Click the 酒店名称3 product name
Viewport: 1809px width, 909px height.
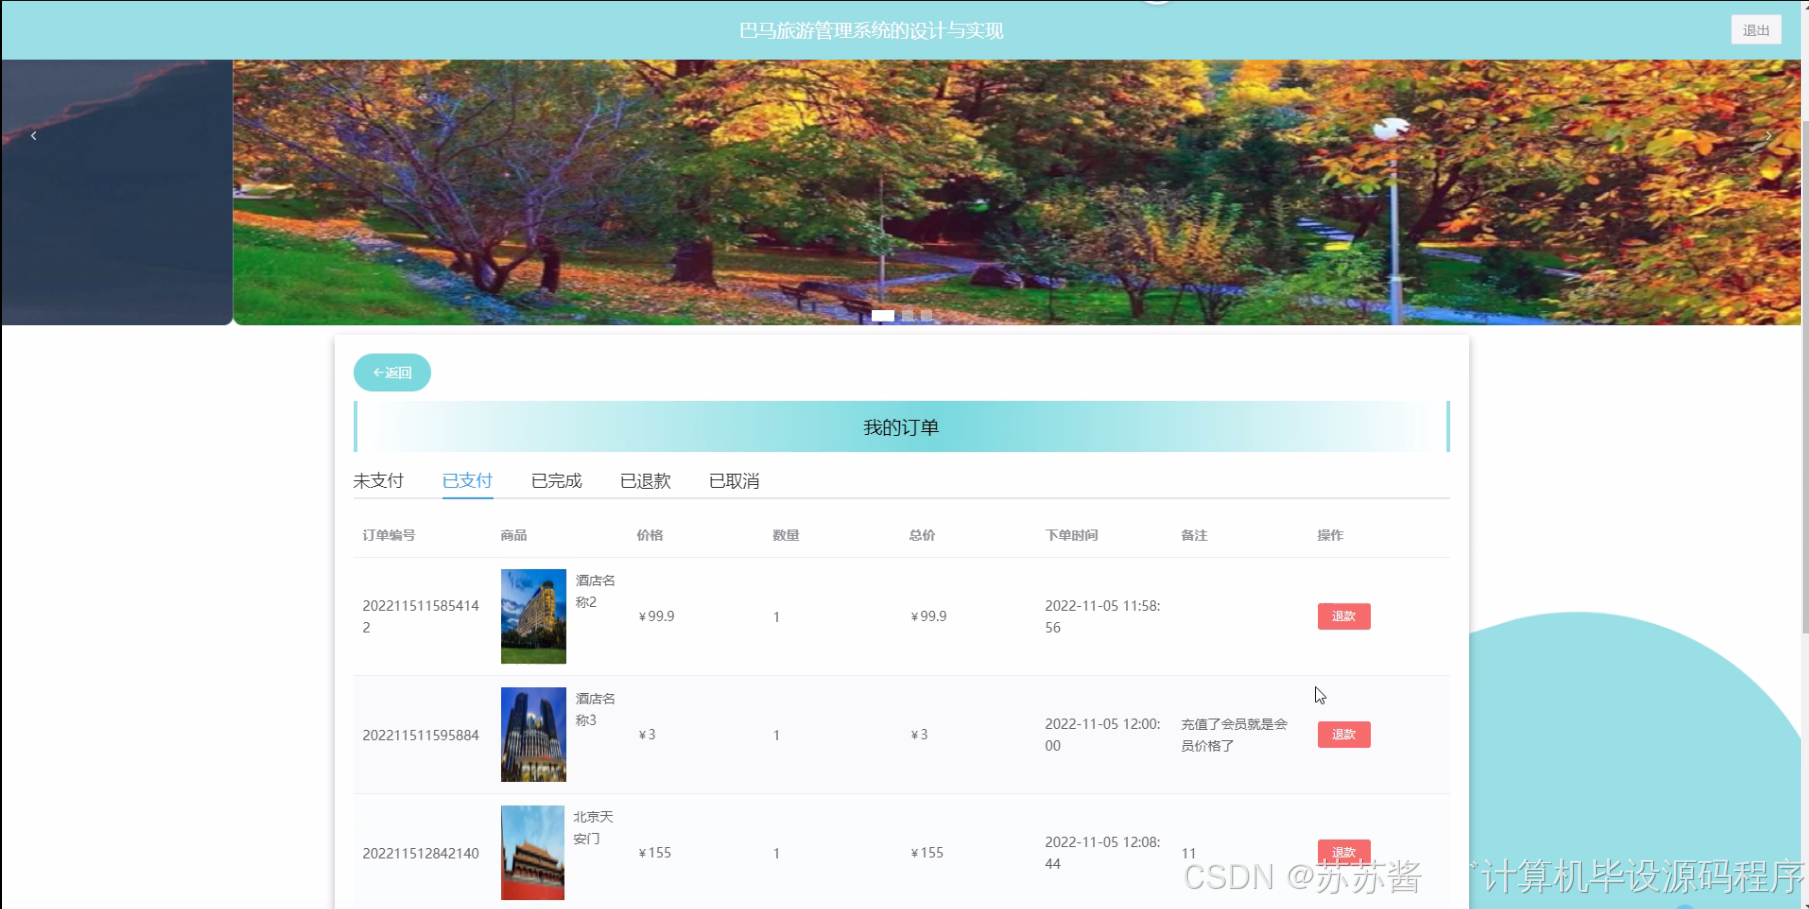tap(595, 709)
